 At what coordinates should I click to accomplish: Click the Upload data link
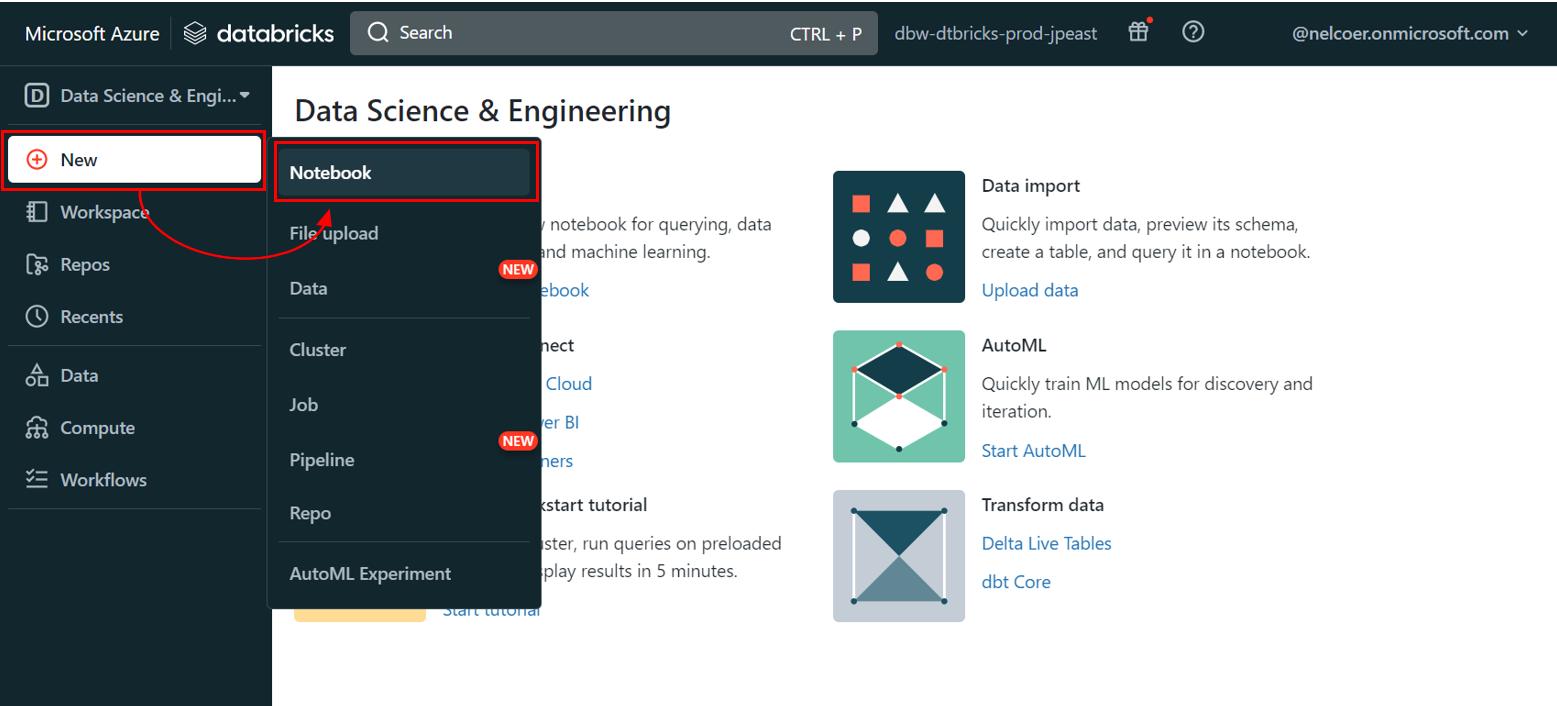coord(1030,291)
